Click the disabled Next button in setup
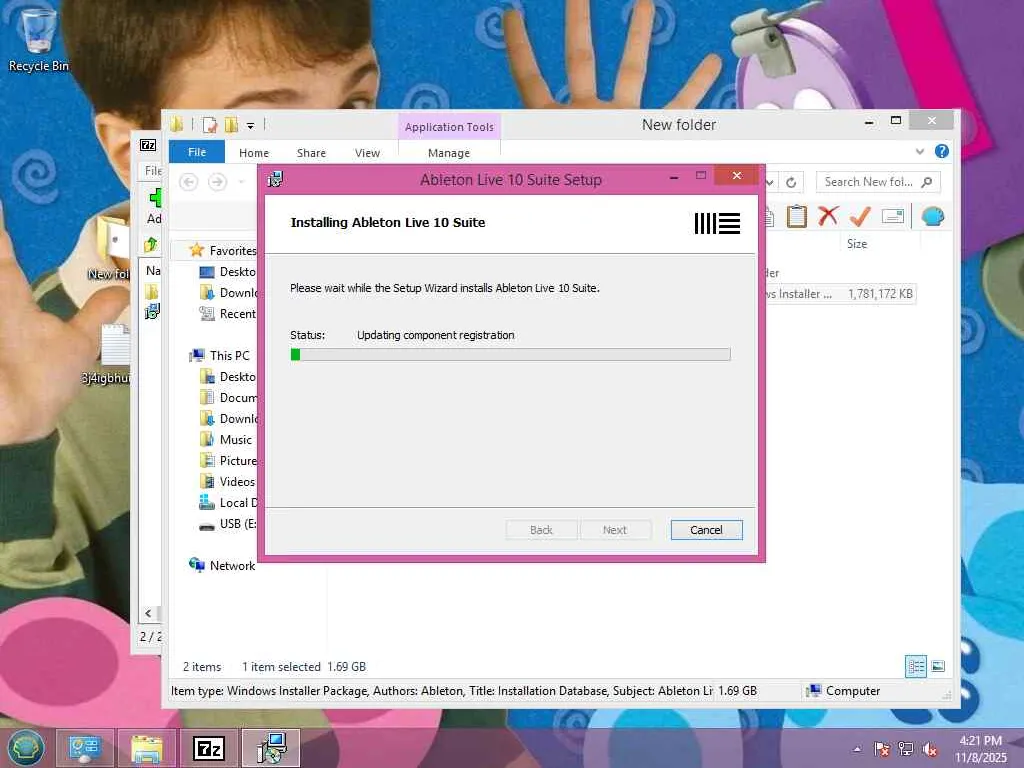The width and height of the screenshot is (1024, 768). tap(615, 530)
